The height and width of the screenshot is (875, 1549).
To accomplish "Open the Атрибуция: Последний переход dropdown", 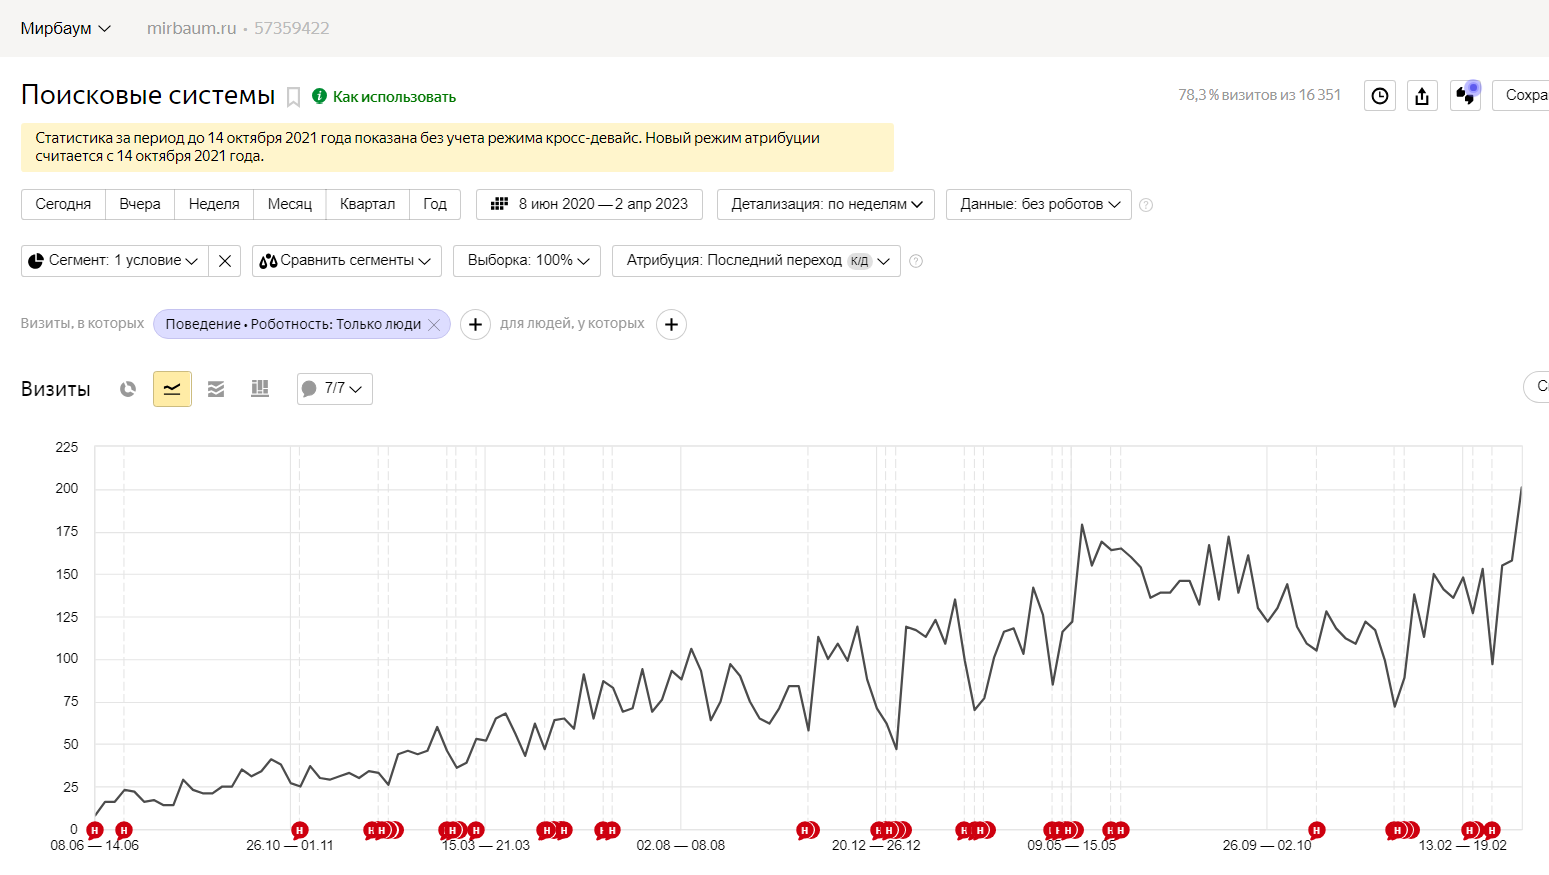I will click(757, 261).
